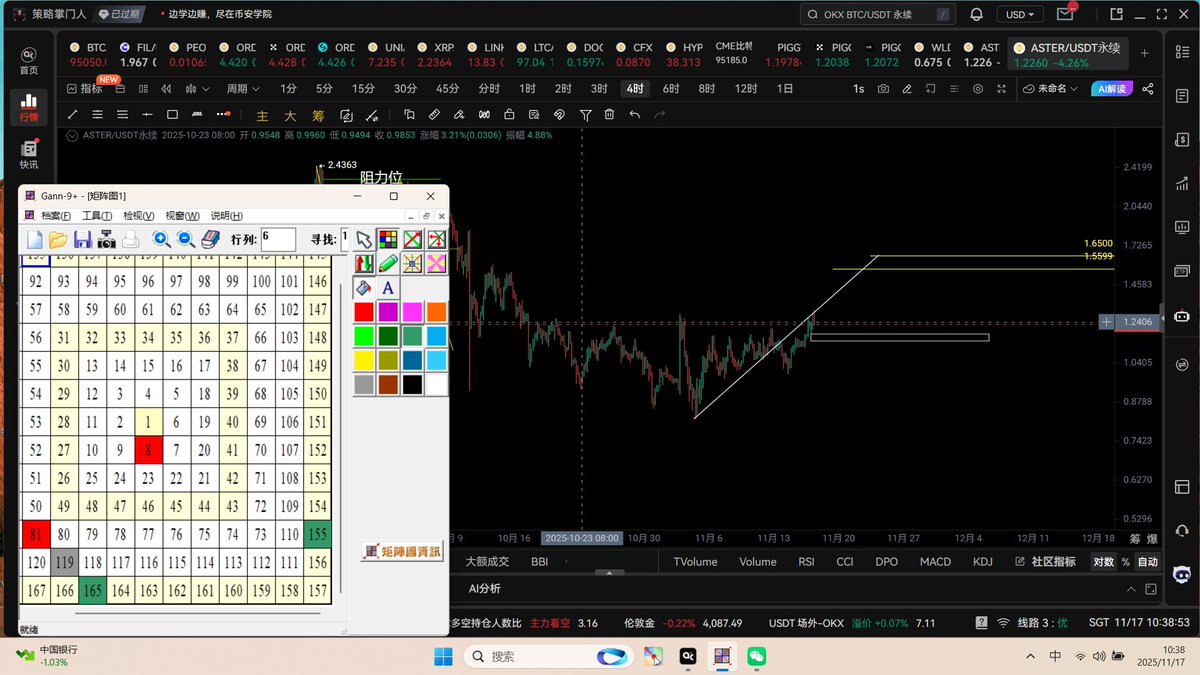Click the new file icon in Gann-9+

(x=34, y=239)
